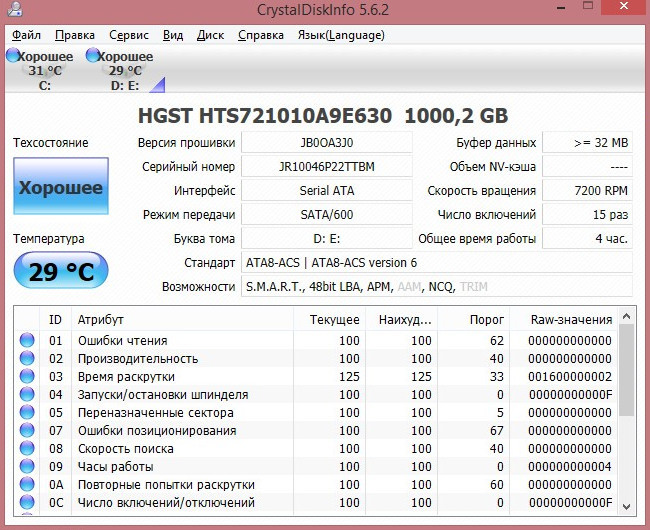Maximize the CrystalDiskInfo window
The width and height of the screenshot is (650, 530).
click(588, 6)
